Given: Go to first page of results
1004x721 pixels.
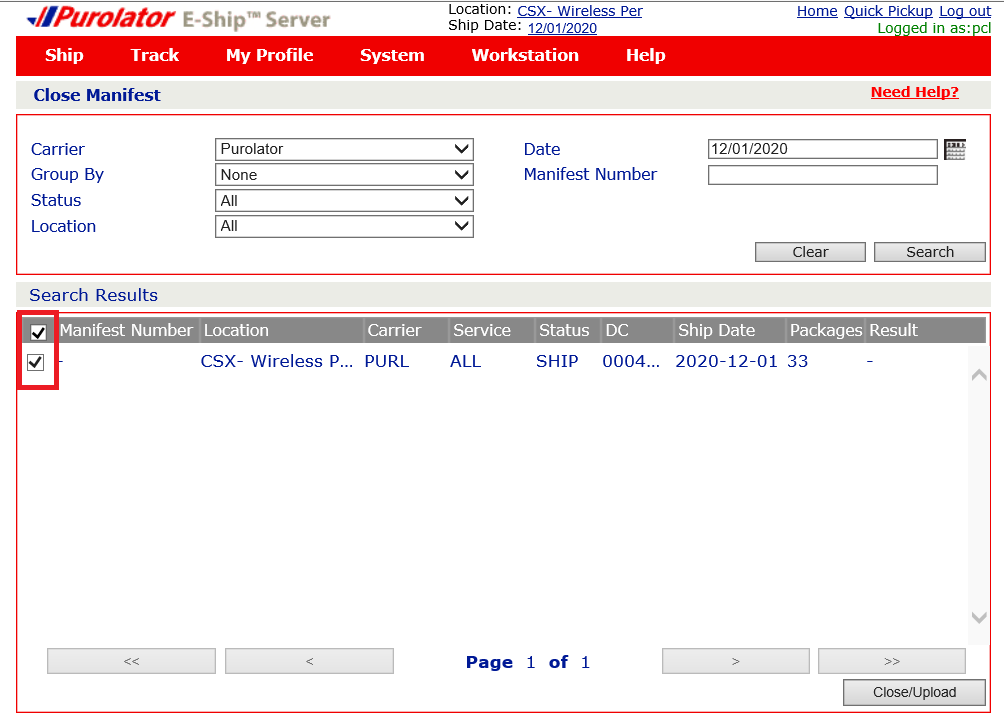Looking at the screenshot, I should point(131,661).
